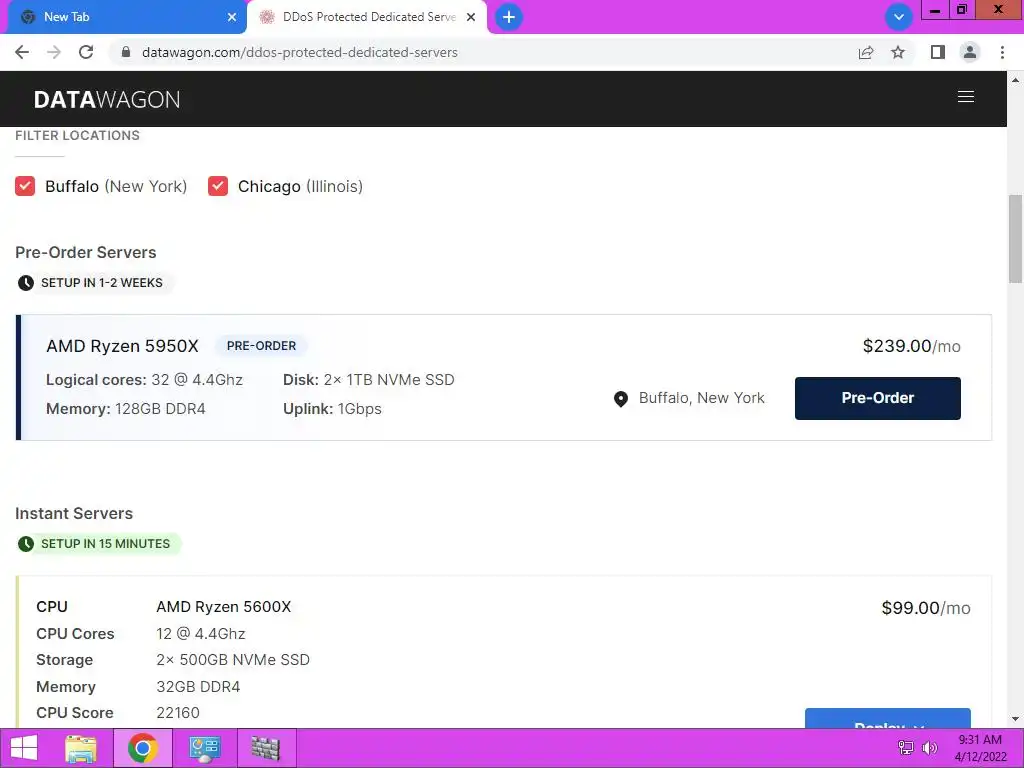Click the network tray icon

906,748
